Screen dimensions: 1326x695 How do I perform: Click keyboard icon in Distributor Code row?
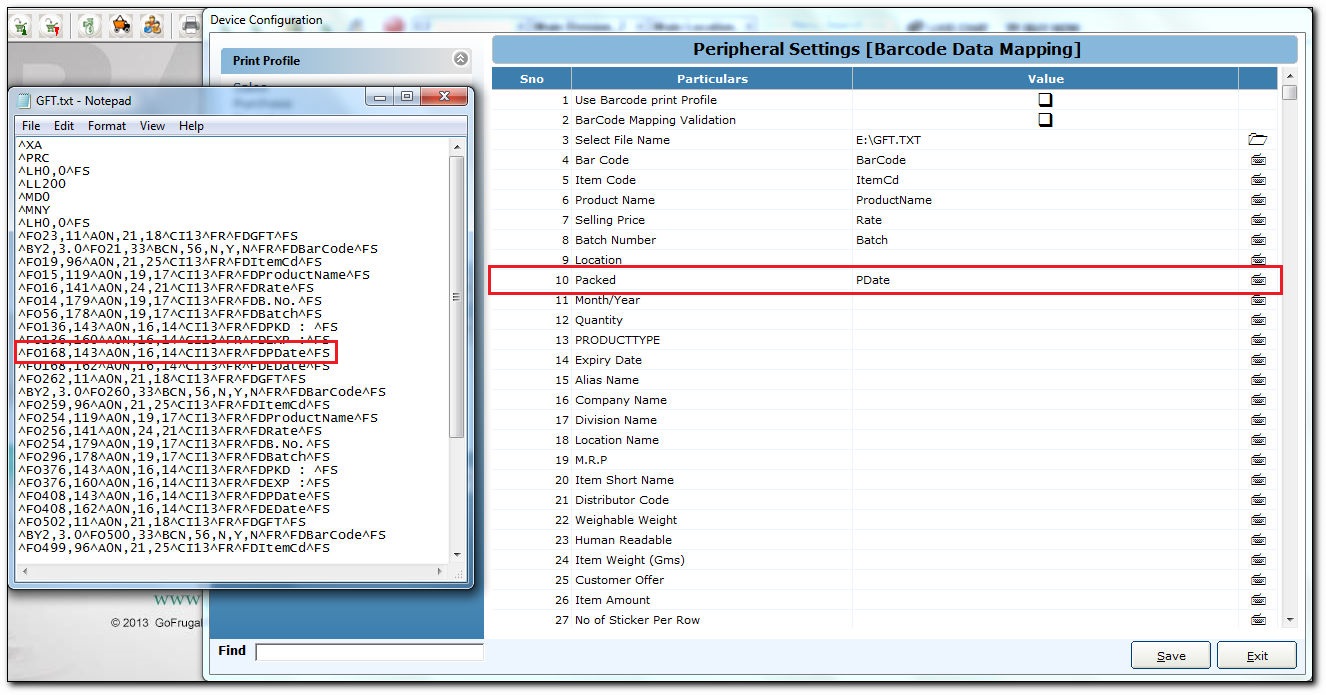[1258, 500]
